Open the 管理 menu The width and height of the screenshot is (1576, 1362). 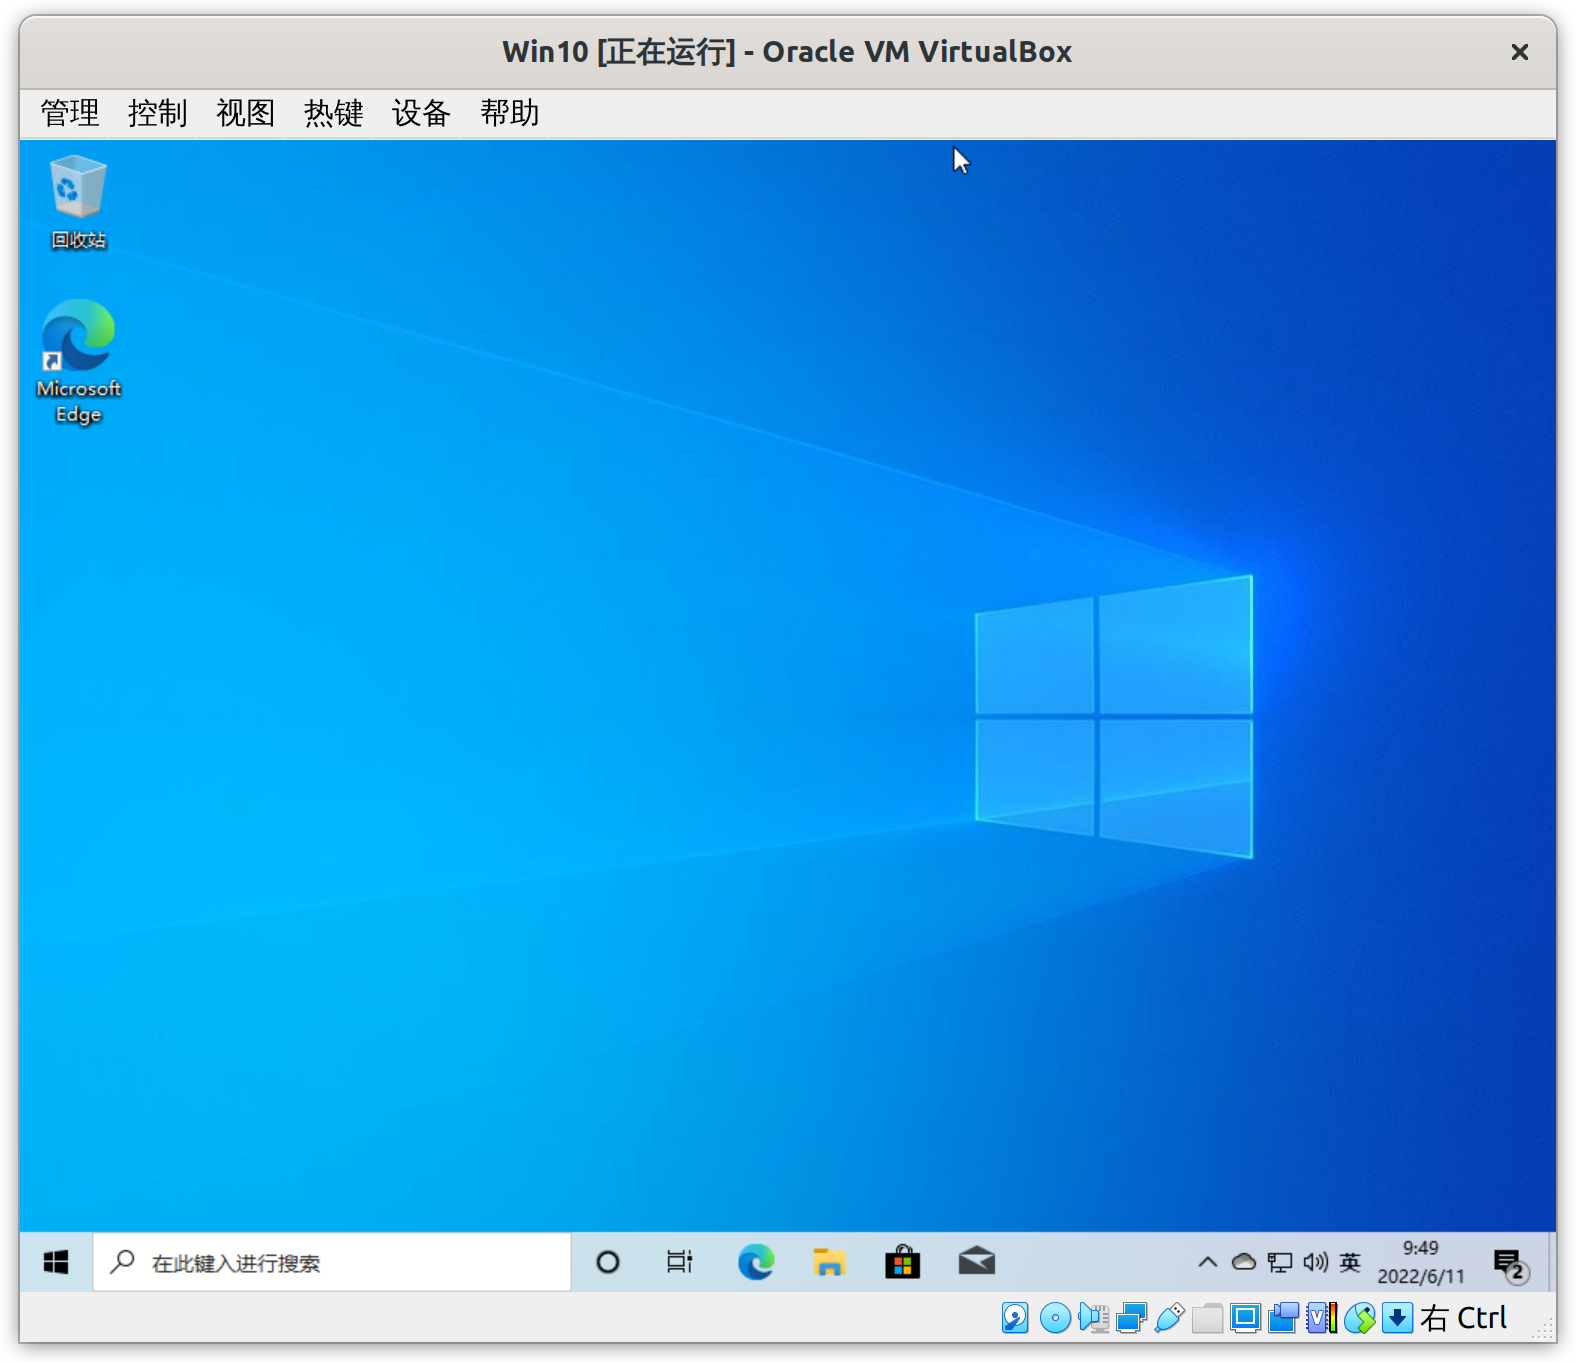point(70,113)
